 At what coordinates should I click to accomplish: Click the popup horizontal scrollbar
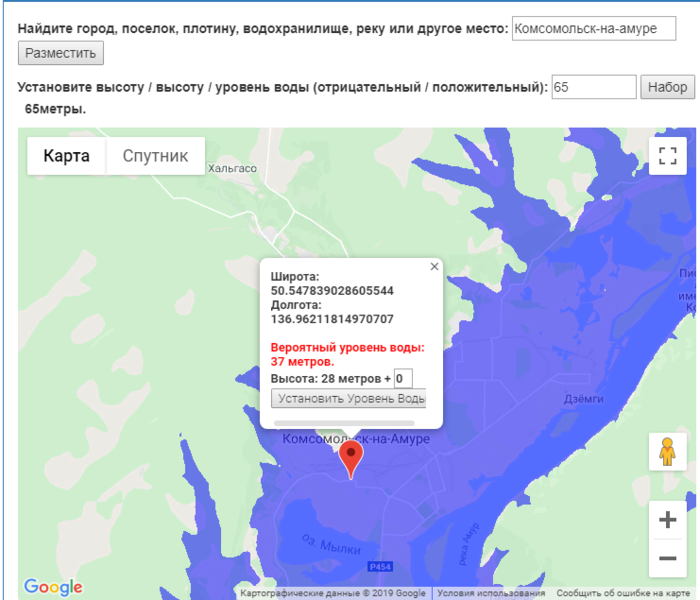click(x=344, y=423)
